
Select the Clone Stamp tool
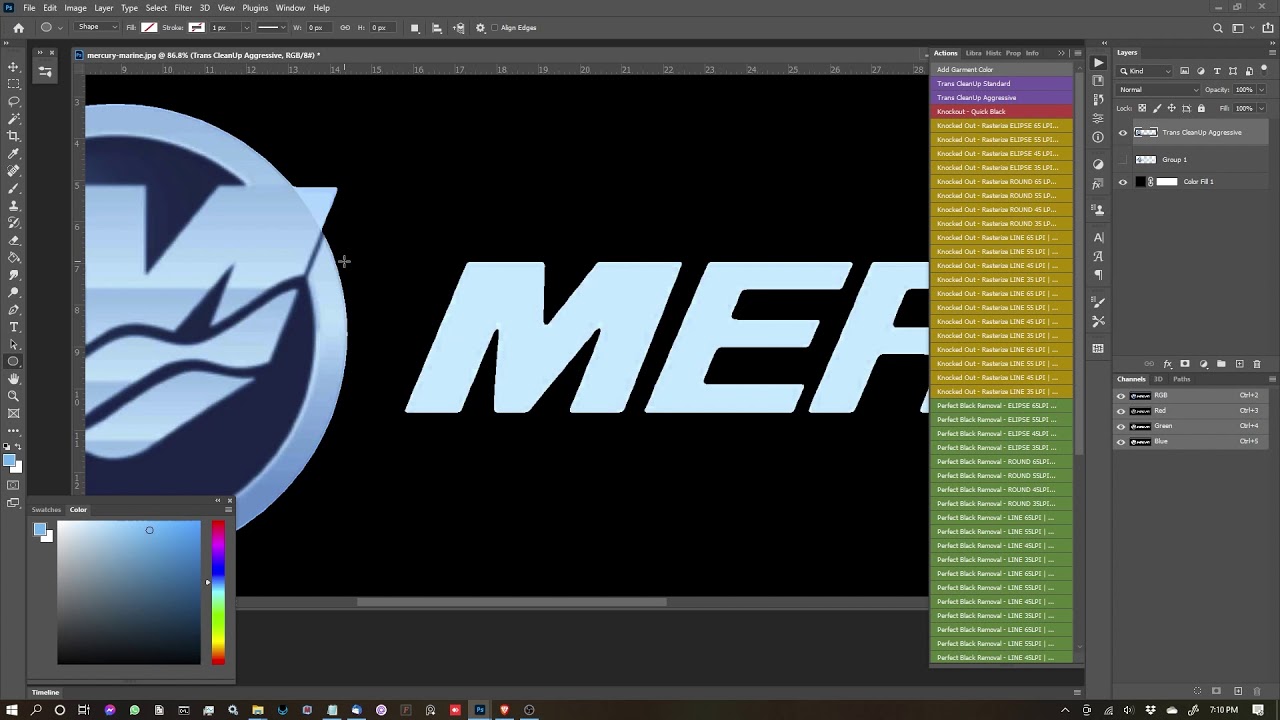14,206
